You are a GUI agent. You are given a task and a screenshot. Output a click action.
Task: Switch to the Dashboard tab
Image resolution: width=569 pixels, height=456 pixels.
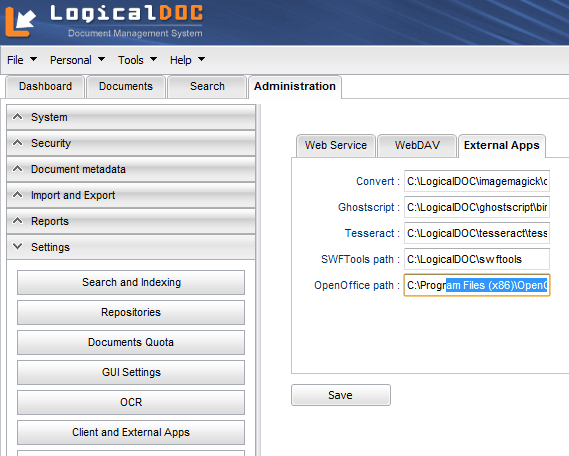point(45,87)
